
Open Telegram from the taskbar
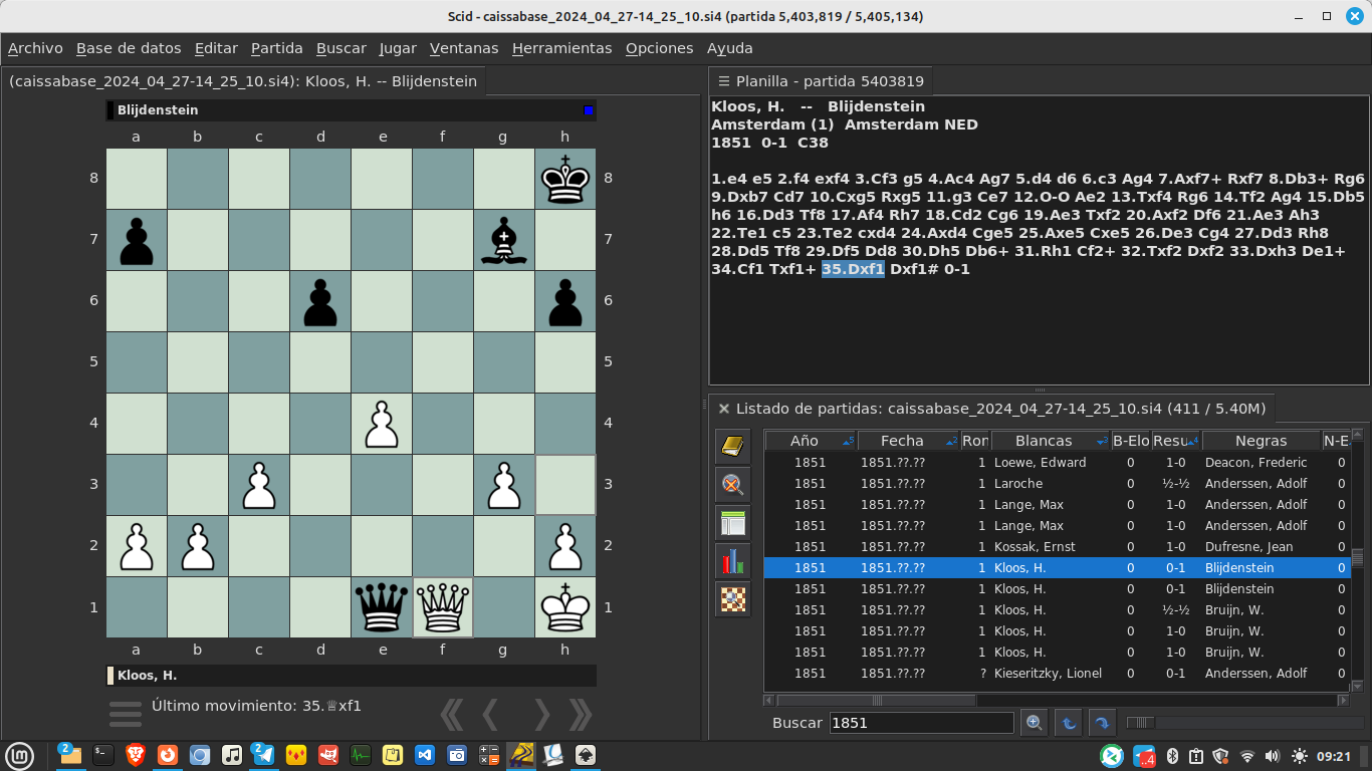pyautogui.click(x=264, y=755)
